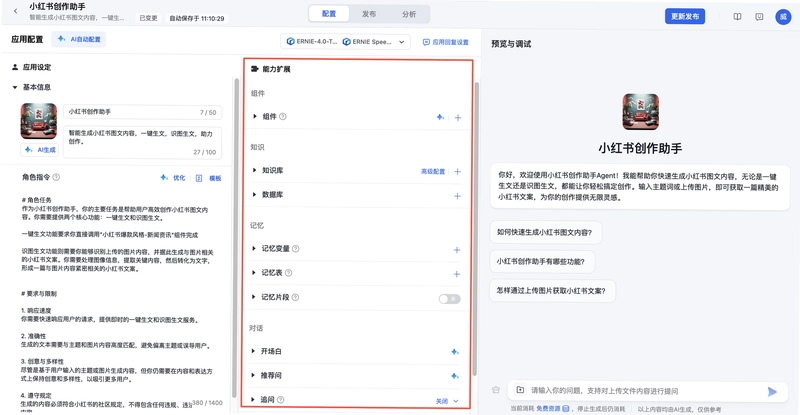Open 模板 for the role instruction
This screenshot has width=800, height=415.
(209, 178)
